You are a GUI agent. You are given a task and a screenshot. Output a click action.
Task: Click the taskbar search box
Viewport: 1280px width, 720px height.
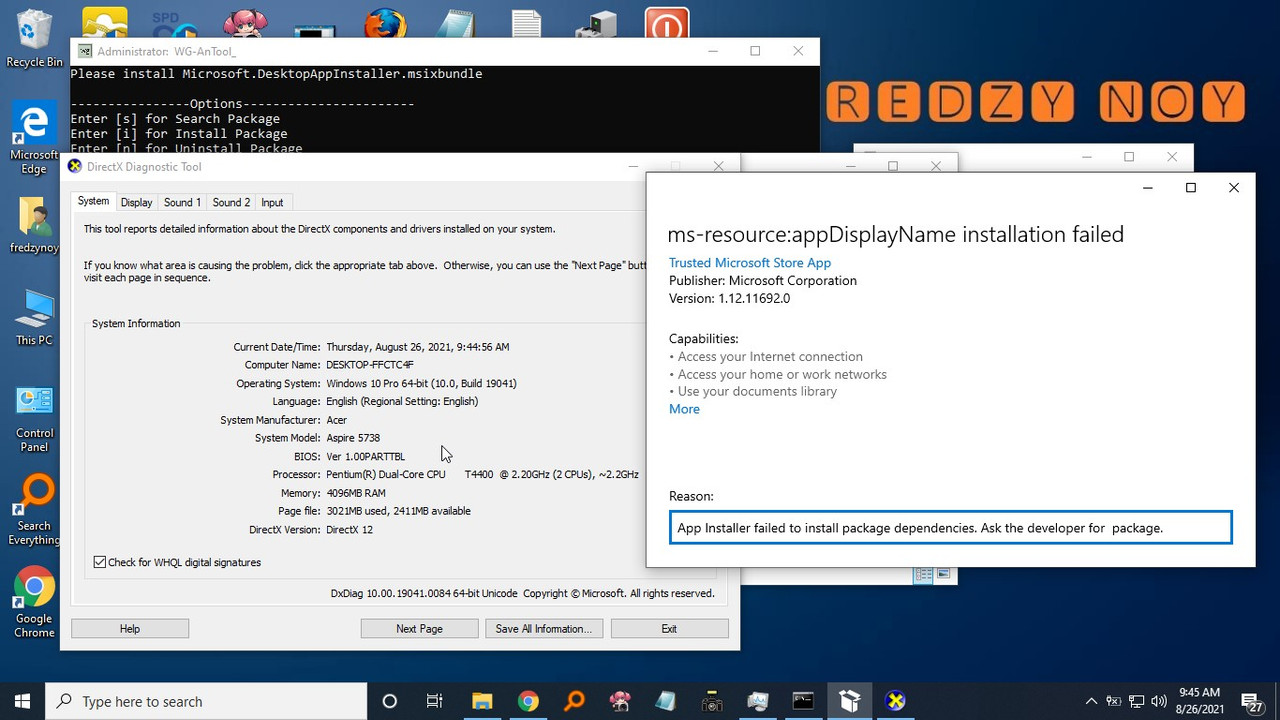point(206,701)
